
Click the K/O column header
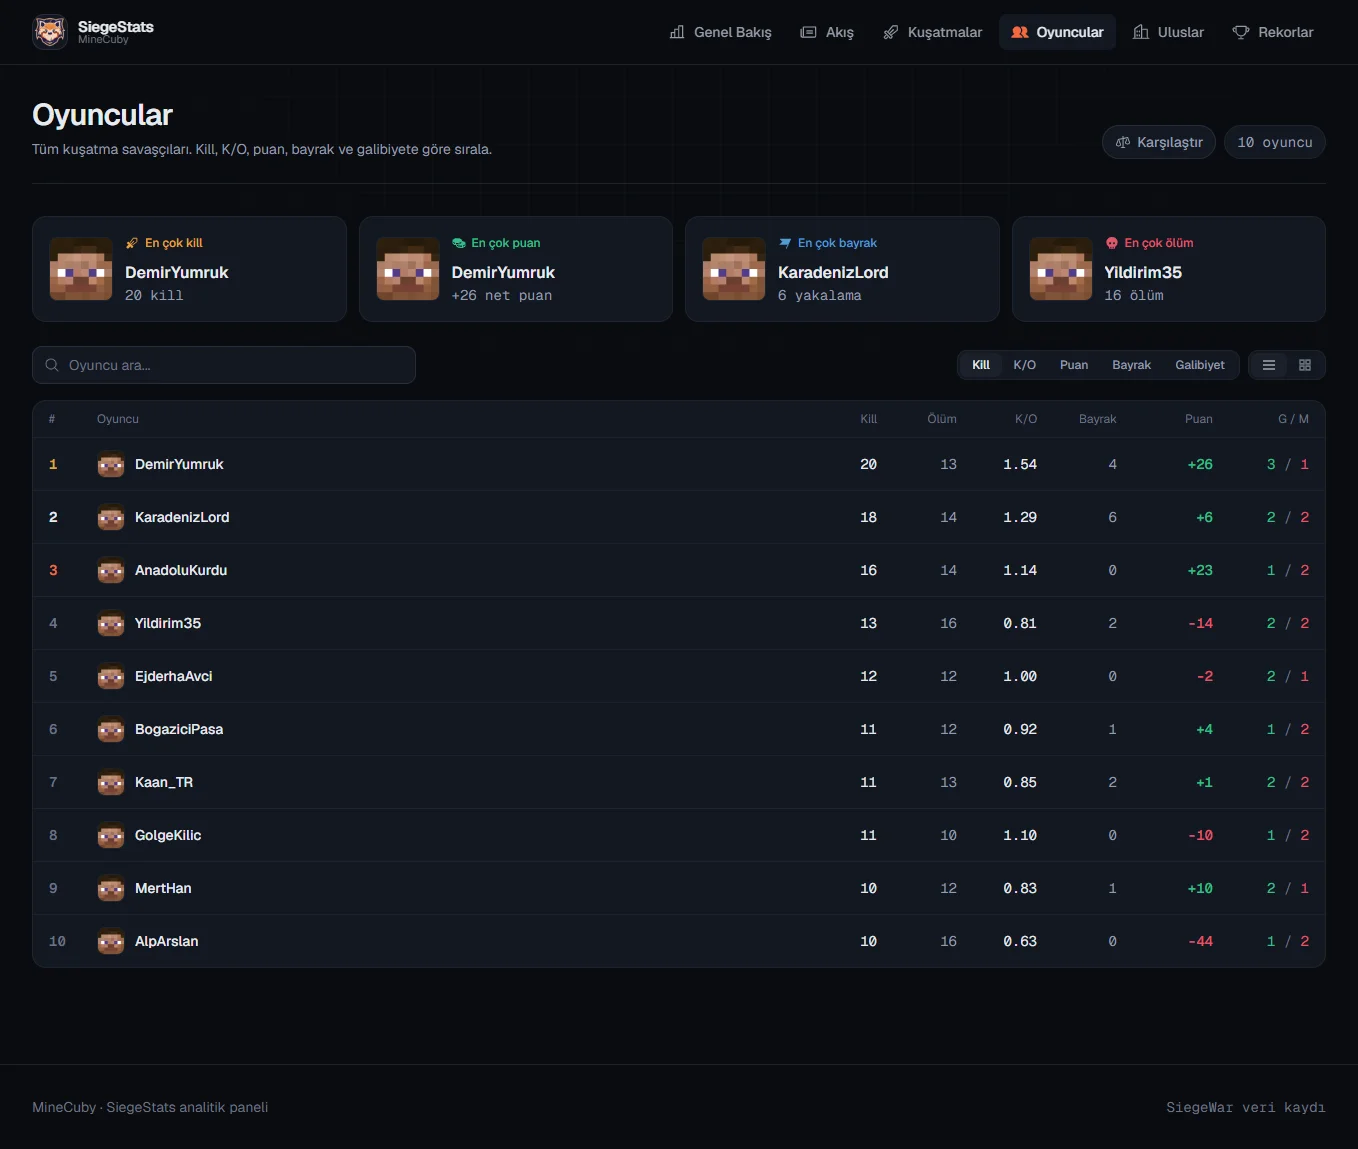(1026, 419)
